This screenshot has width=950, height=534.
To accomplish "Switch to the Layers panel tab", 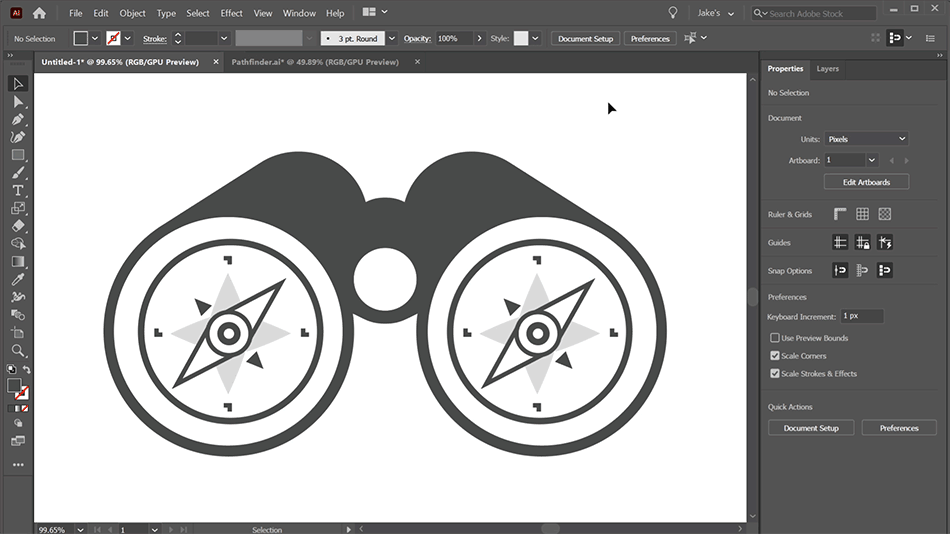I will point(827,68).
